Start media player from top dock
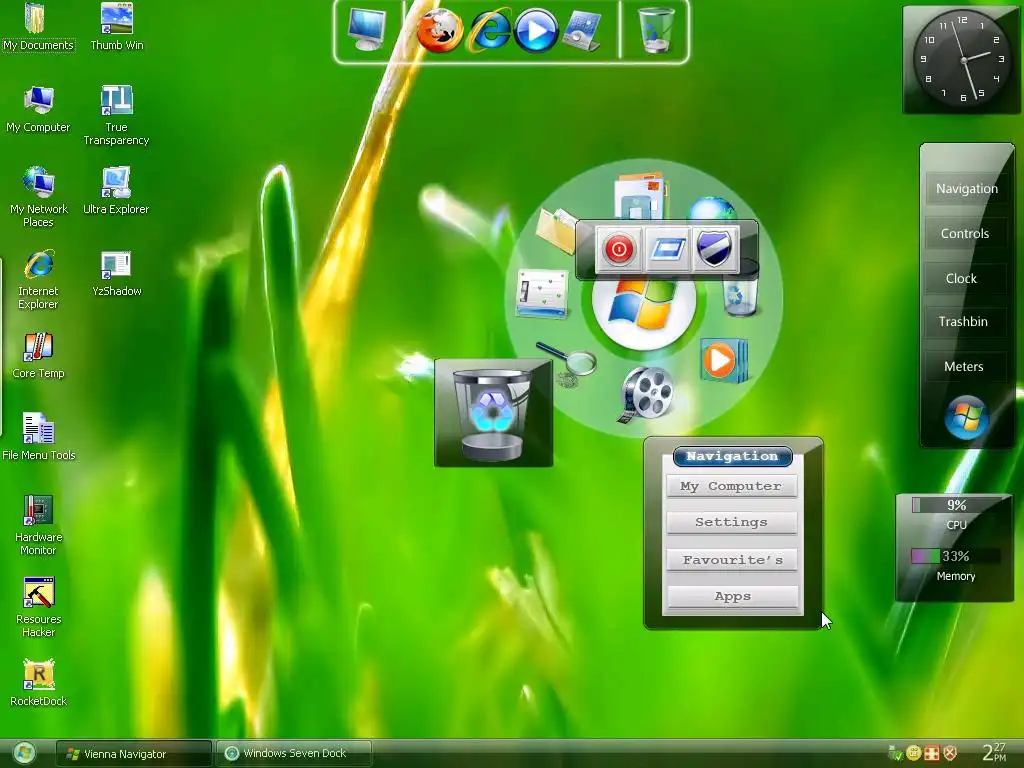1024x768 pixels. (x=536, y=31)
